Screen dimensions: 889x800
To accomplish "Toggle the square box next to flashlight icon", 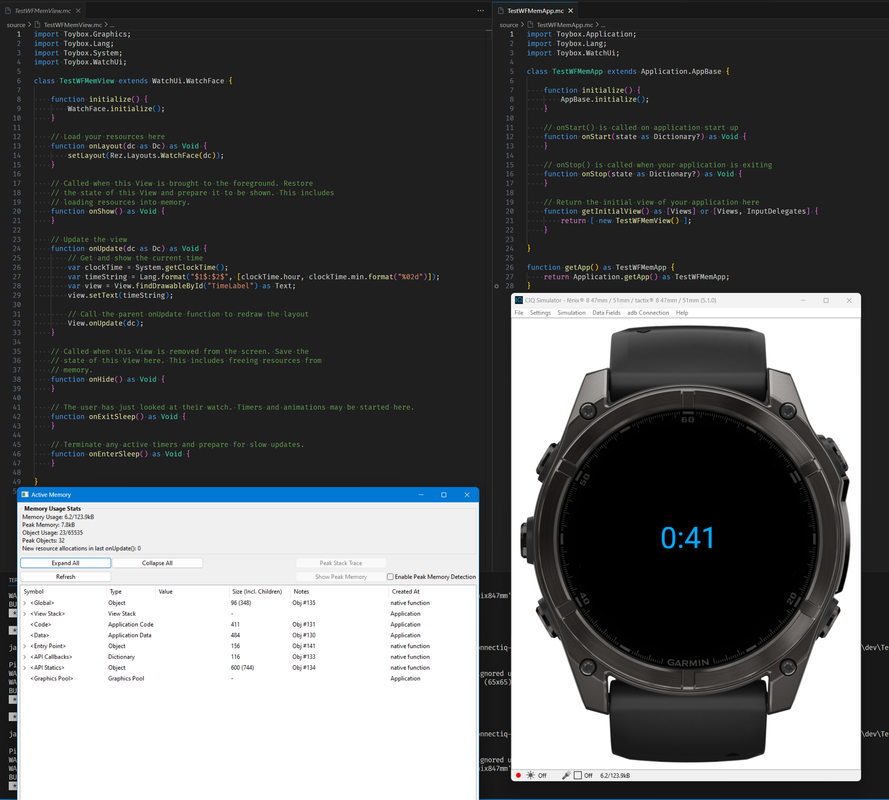I will coord(577,775).
